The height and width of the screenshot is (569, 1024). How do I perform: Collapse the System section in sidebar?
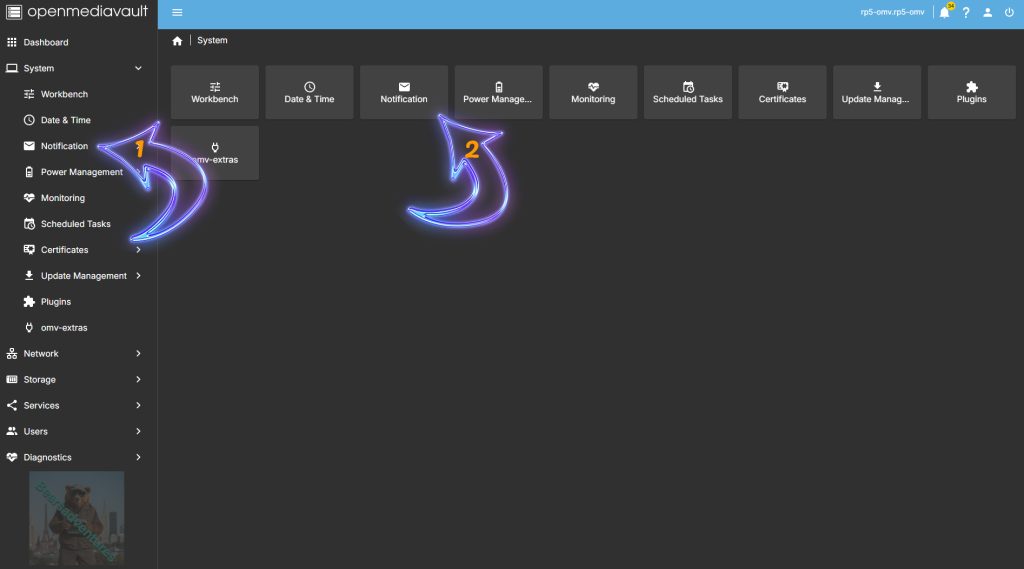(138, 68)
